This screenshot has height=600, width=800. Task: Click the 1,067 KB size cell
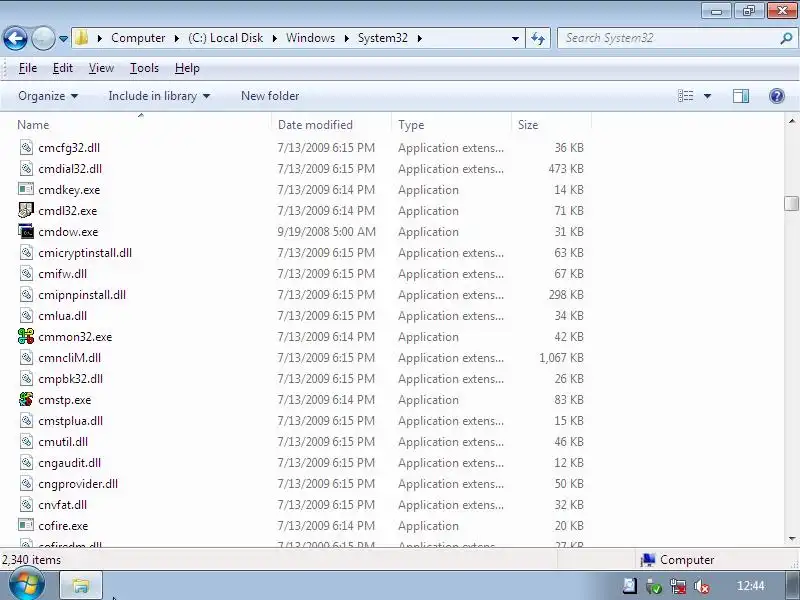point(561,358)
